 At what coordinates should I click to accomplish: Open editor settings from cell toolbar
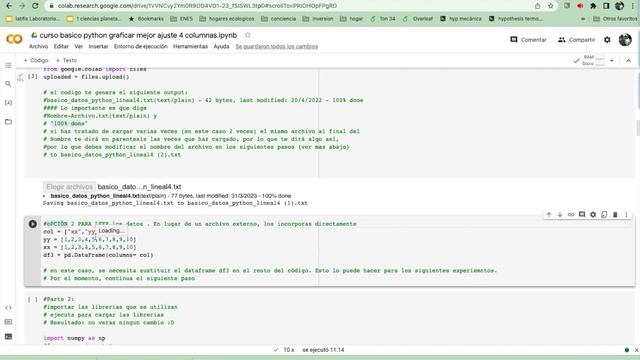[593, 215]
